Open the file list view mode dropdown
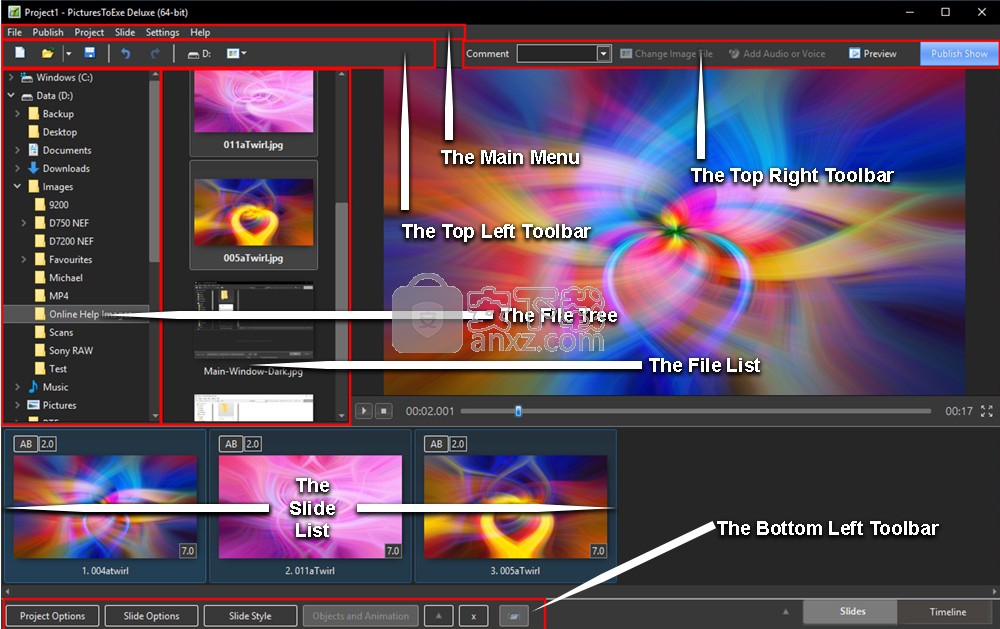This screenshot has height=629, width=1000. (237, 54)
